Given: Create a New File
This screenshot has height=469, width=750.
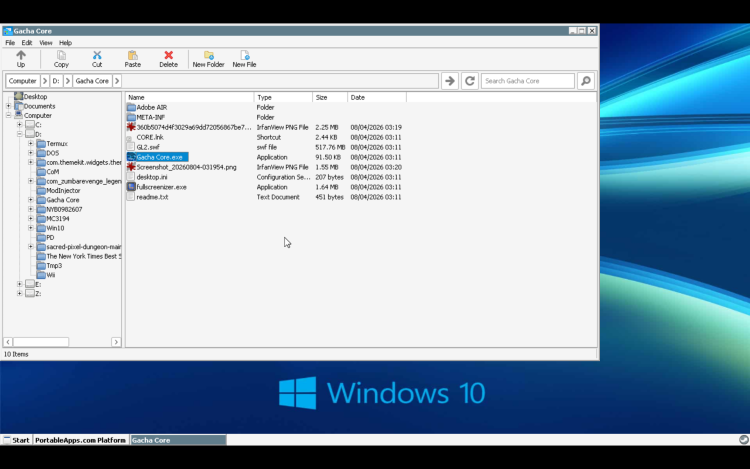Looking at the screenshot, I should [x=244, y=59].
